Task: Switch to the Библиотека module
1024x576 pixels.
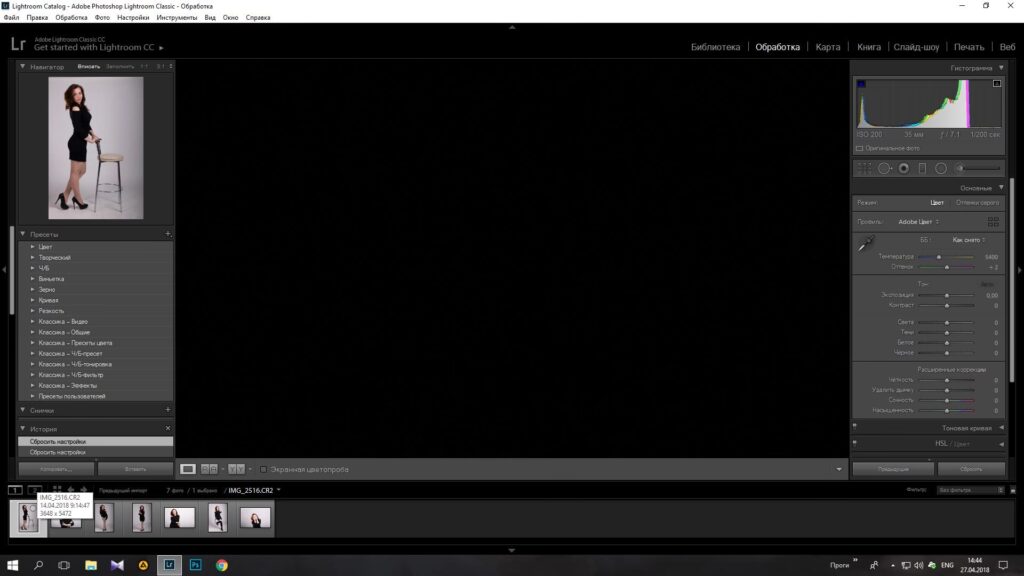Action: pyautogui.click(x=715, y=47)
